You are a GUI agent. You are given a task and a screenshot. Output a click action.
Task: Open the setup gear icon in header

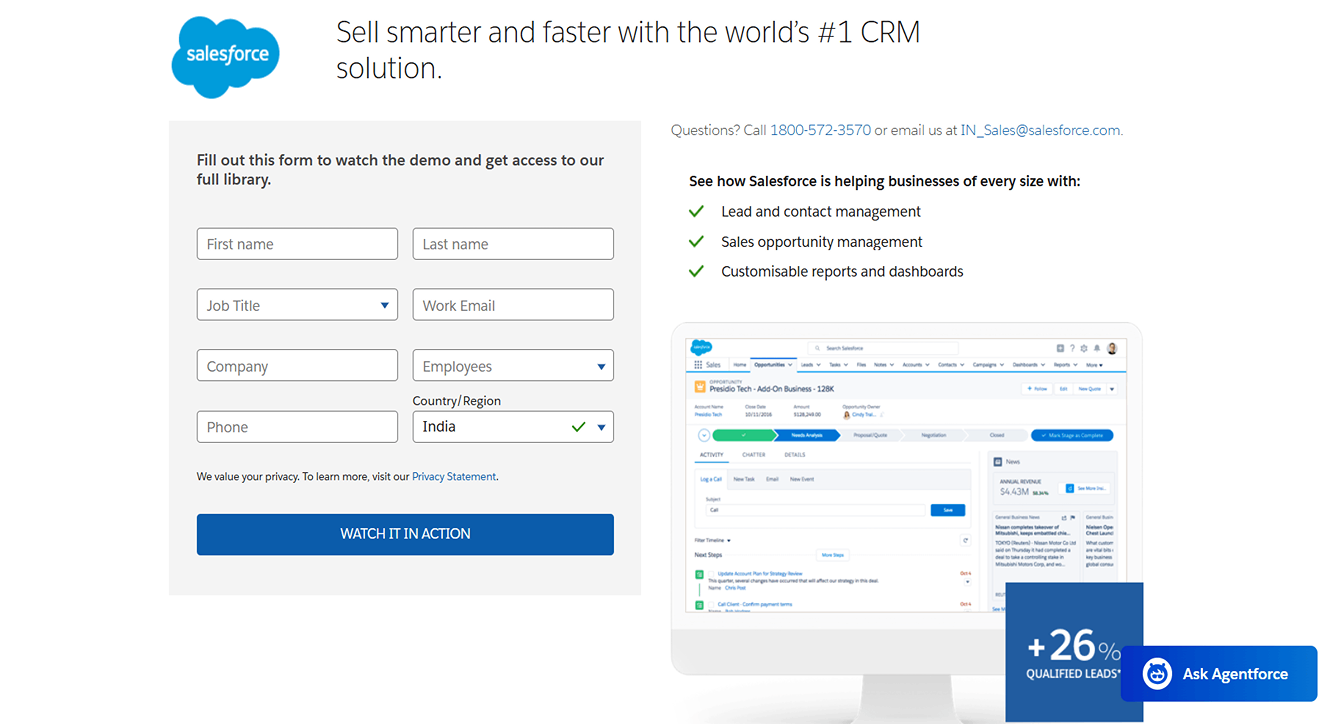tap(1083, 349)
